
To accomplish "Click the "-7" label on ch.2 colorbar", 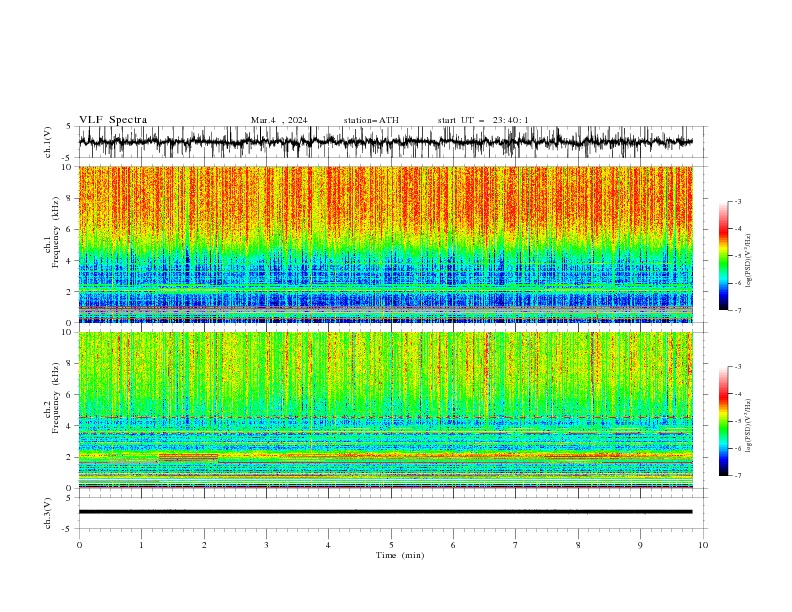I will (x=737, y=475).
